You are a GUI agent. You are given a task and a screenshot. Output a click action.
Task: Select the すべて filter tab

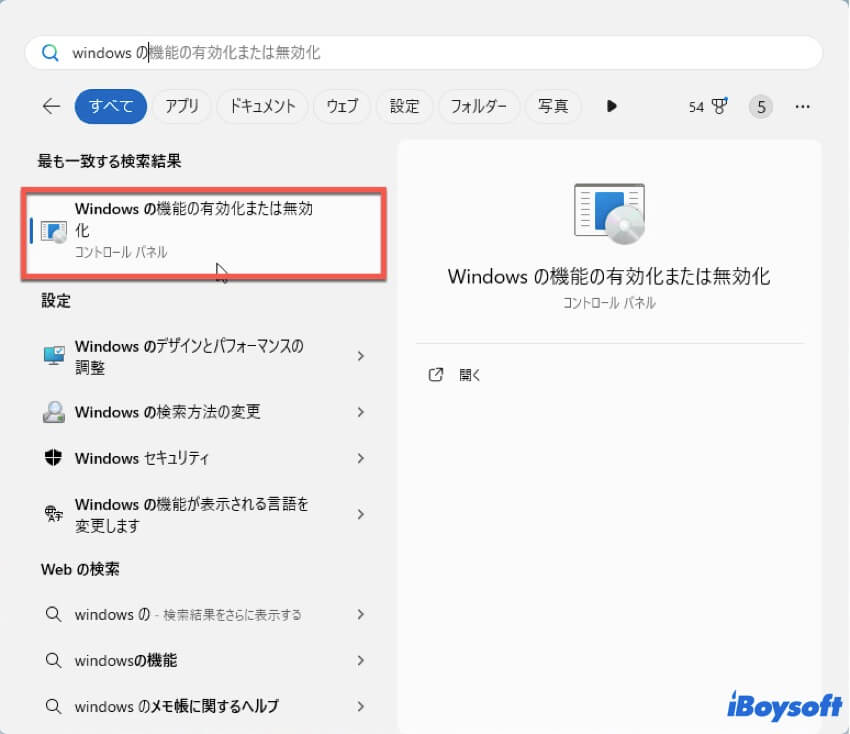pos(110,106)
